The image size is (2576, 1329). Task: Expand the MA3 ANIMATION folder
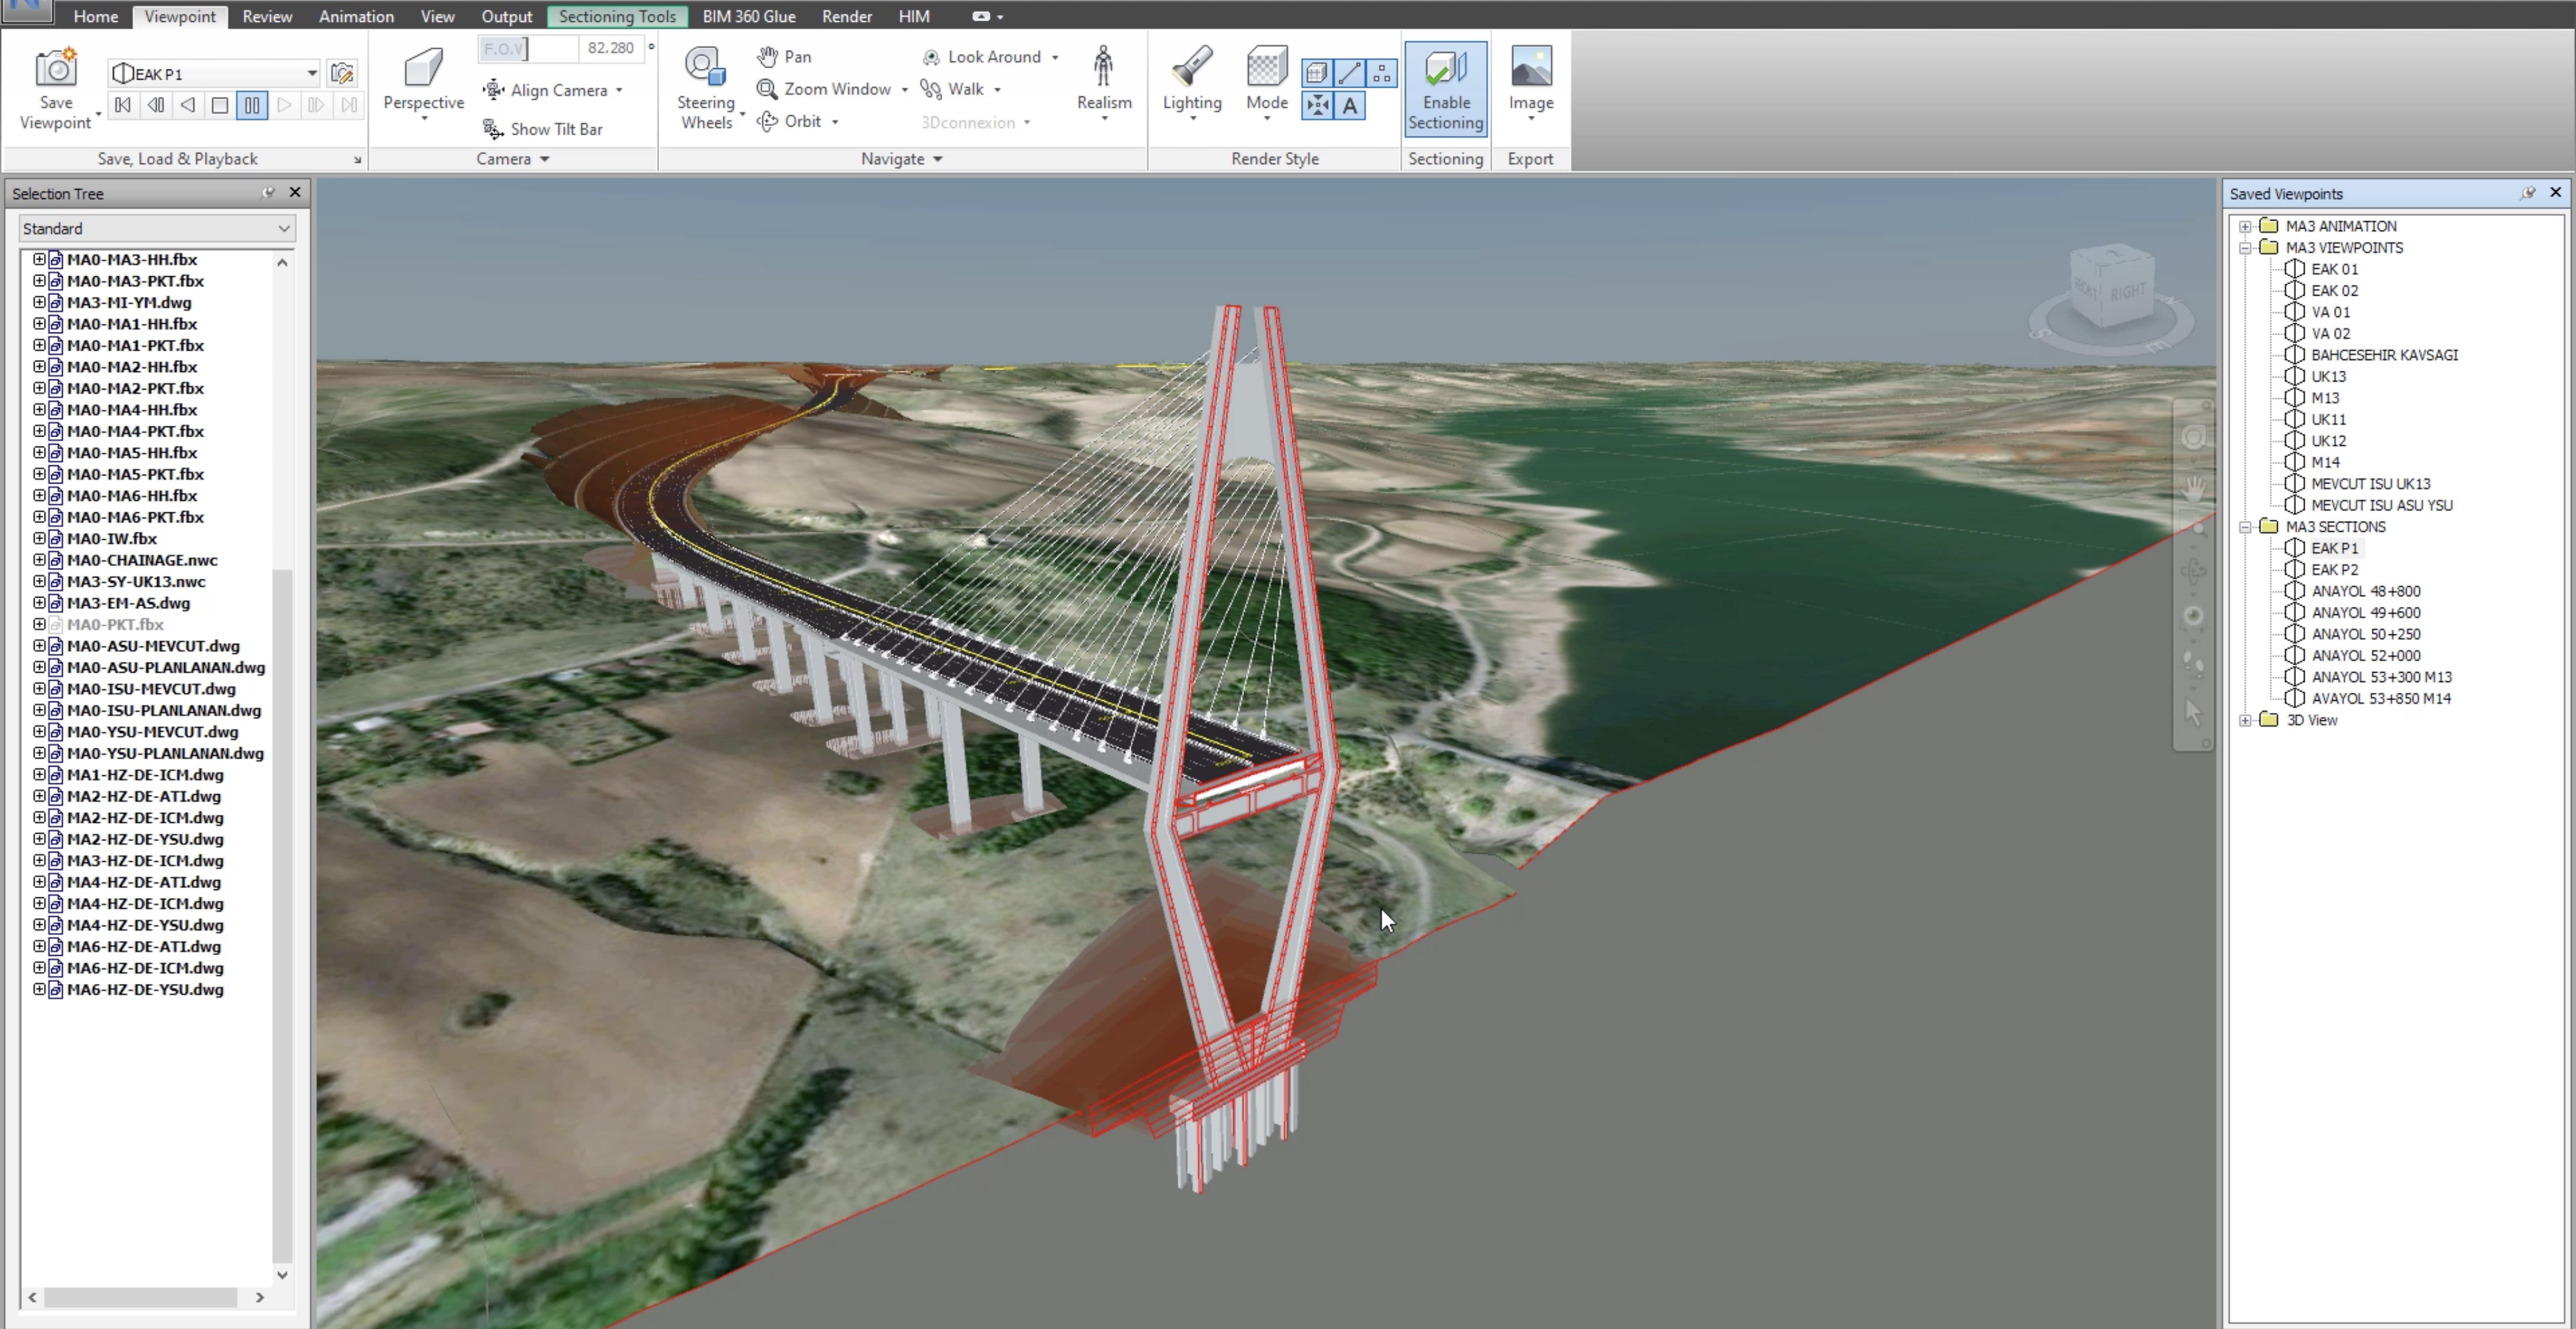pos(2245,226)
